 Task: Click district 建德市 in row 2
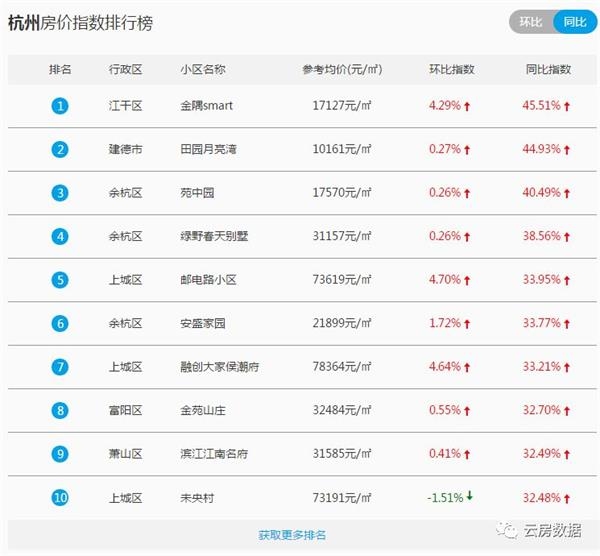click(126, 149)
